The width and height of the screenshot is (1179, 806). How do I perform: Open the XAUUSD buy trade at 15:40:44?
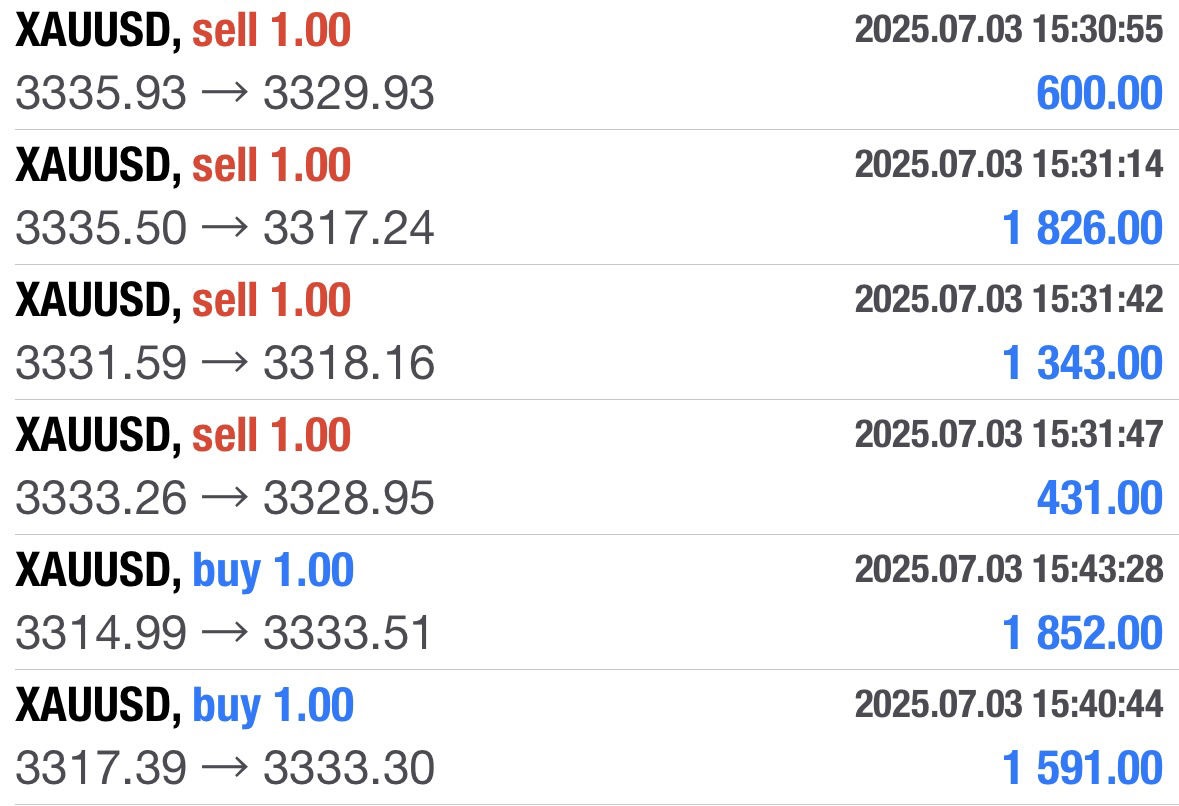click(x=590, y=738)
